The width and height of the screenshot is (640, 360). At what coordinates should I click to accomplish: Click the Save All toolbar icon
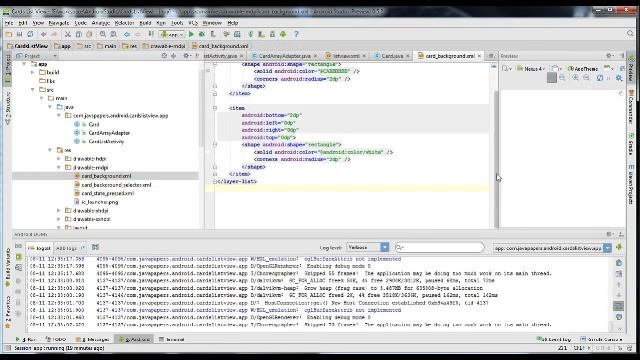(19, 34)
